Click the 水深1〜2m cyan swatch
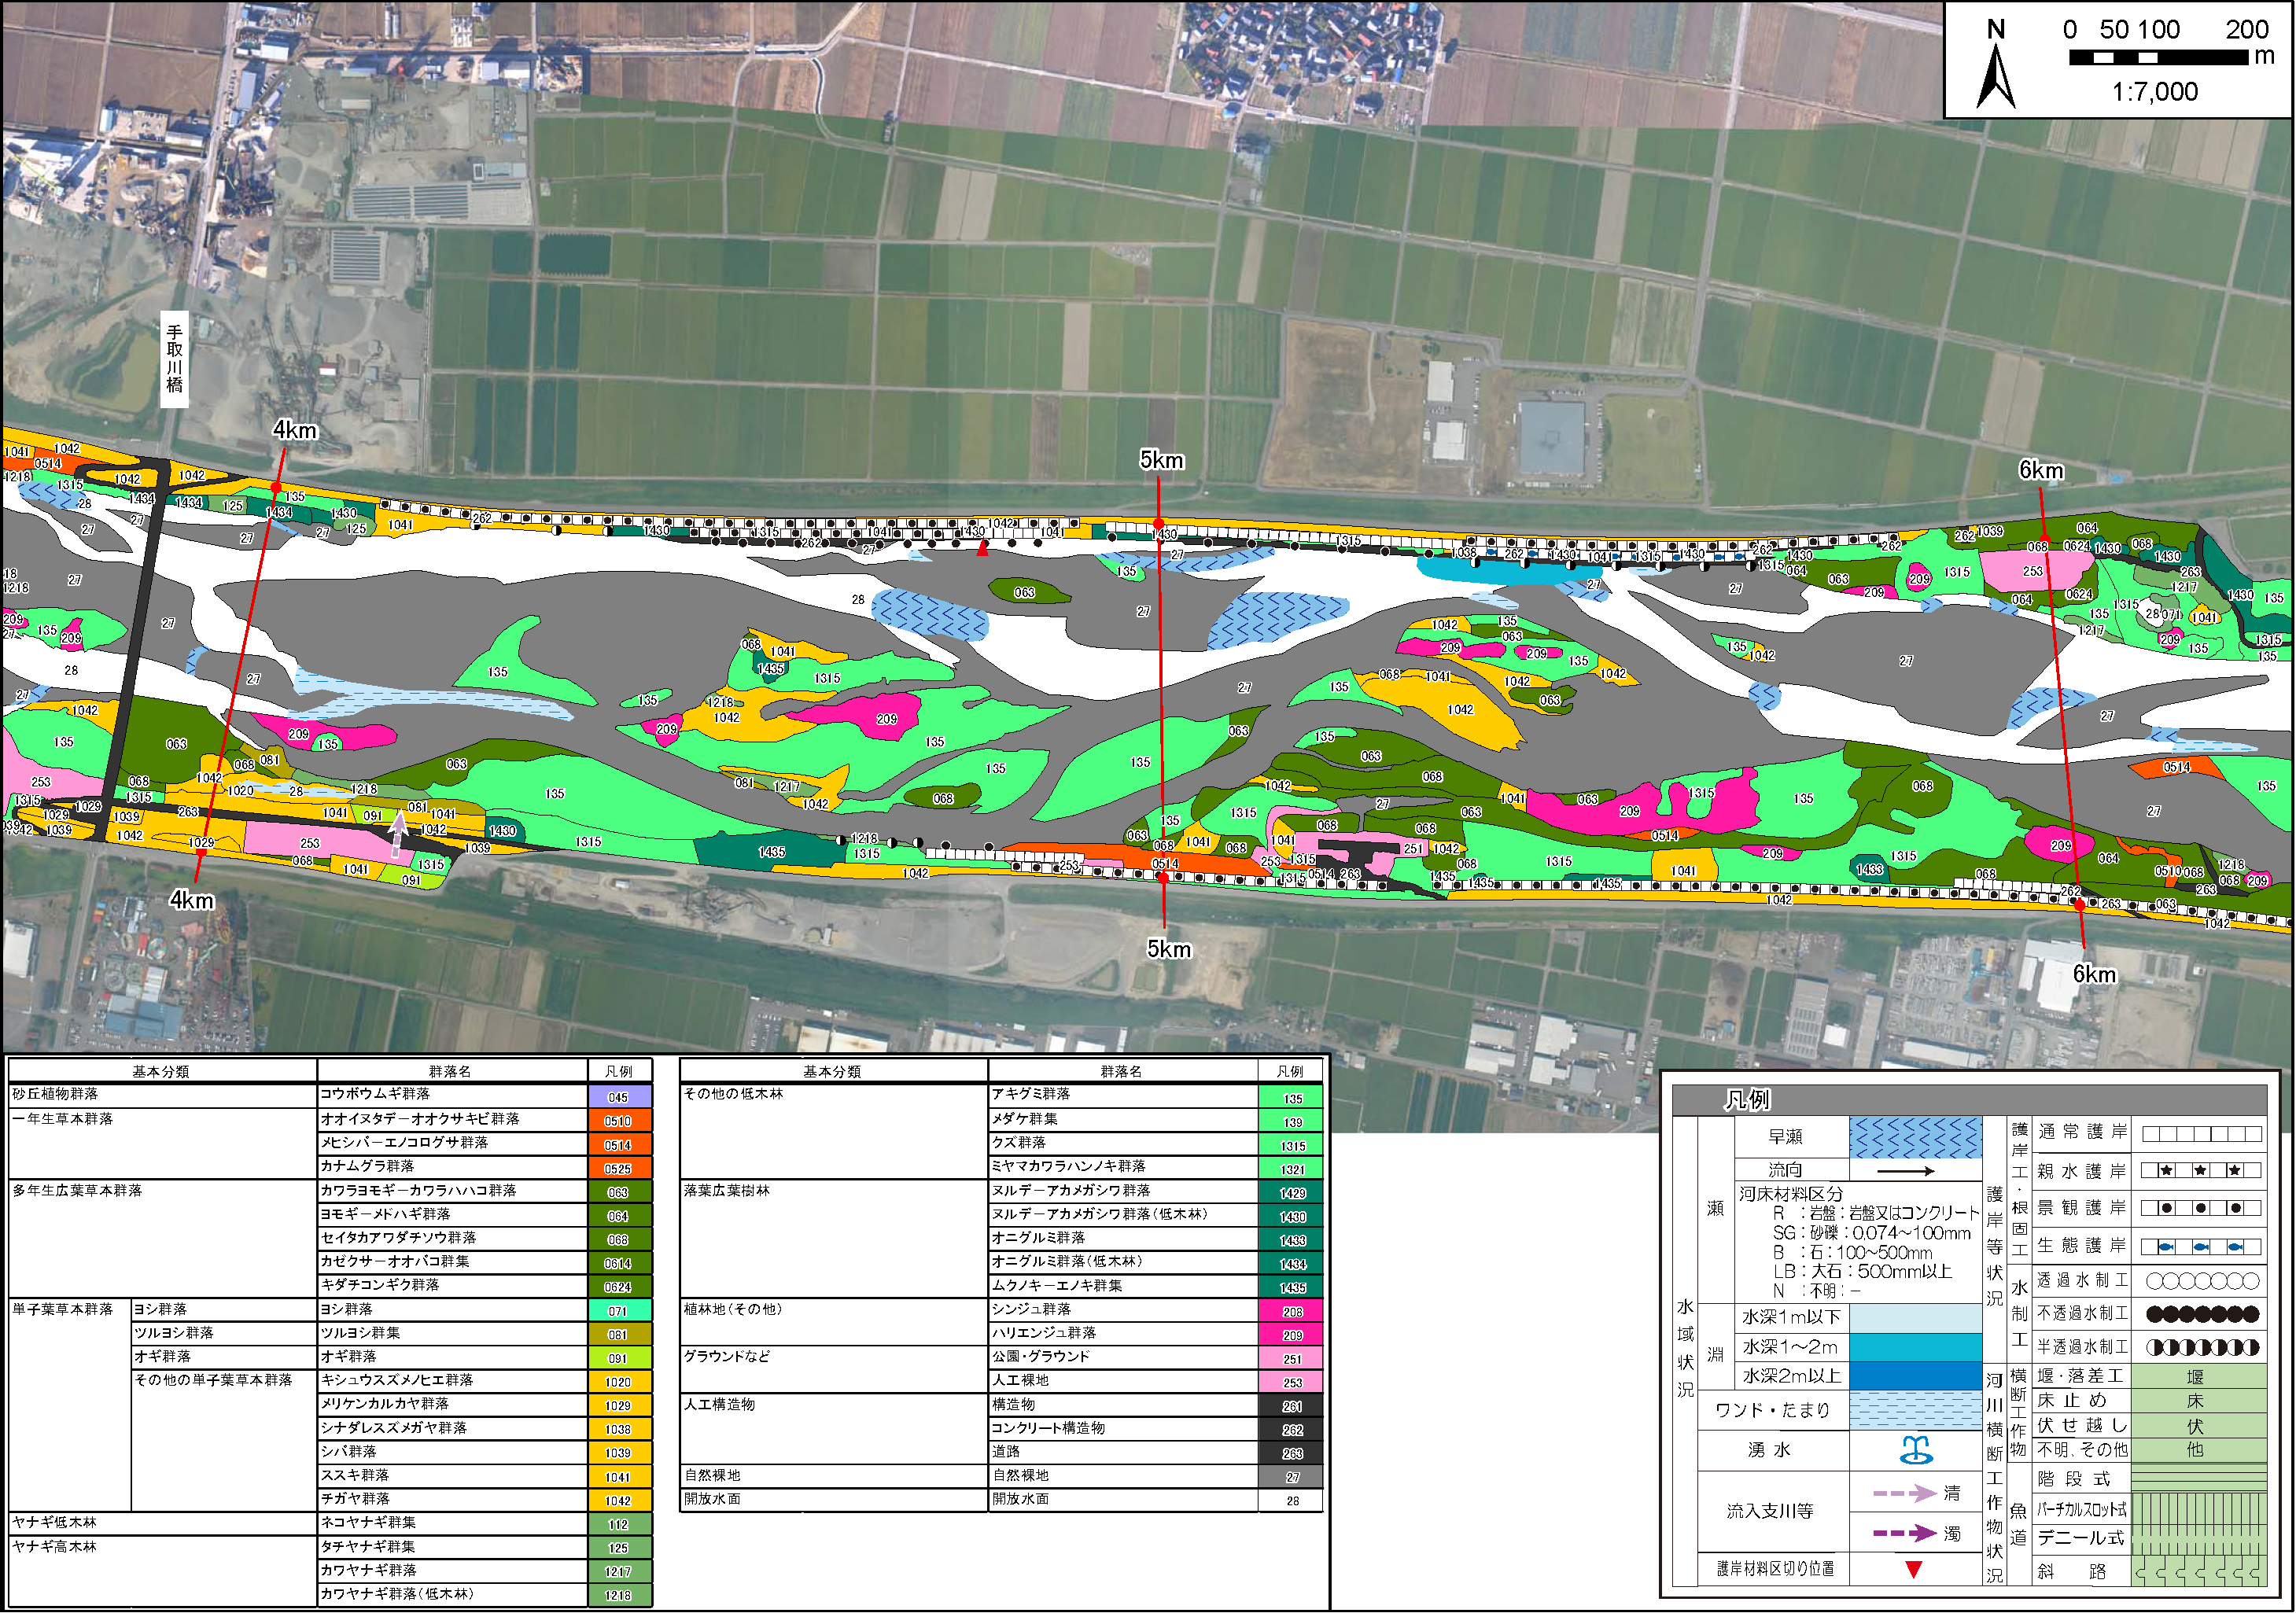This screenshot has height=1613, width=2296. [1914, 1347]
